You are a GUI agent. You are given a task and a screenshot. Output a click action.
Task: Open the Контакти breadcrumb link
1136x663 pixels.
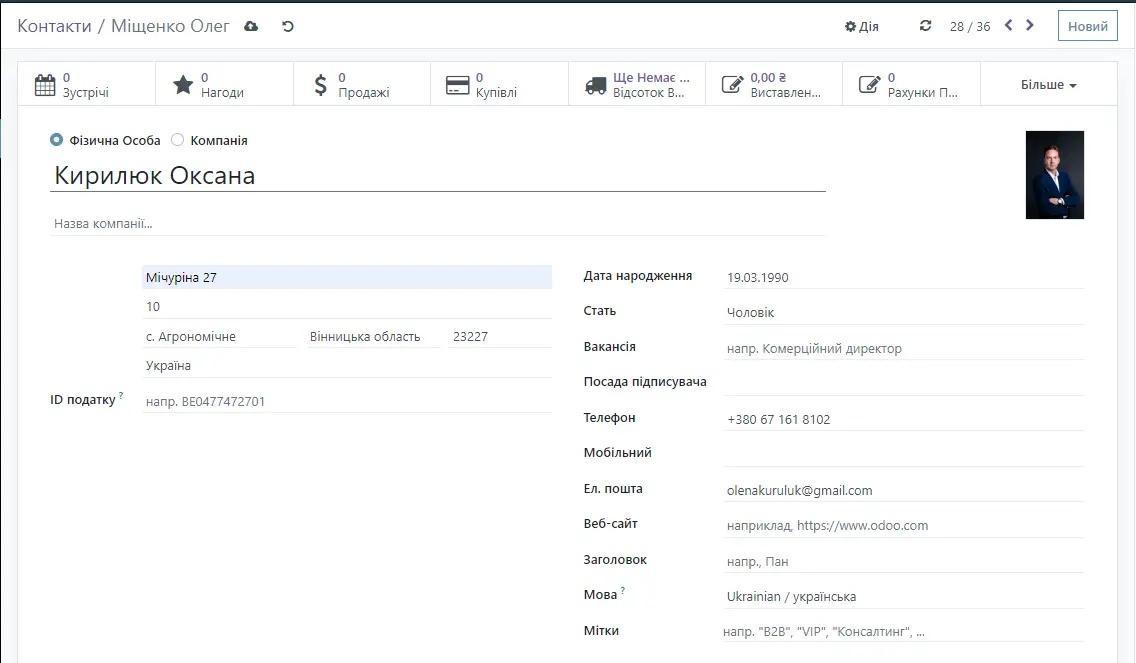click(57, 26)
